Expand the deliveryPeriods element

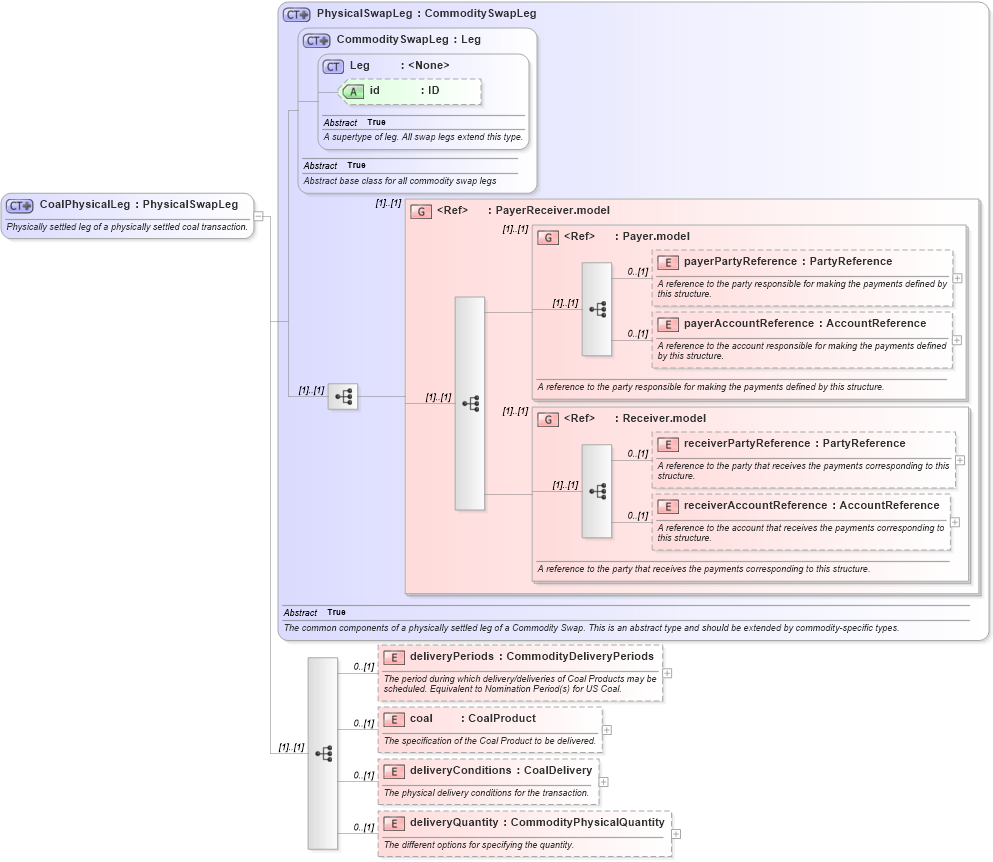pyautogui.click(x=667, y=673)
